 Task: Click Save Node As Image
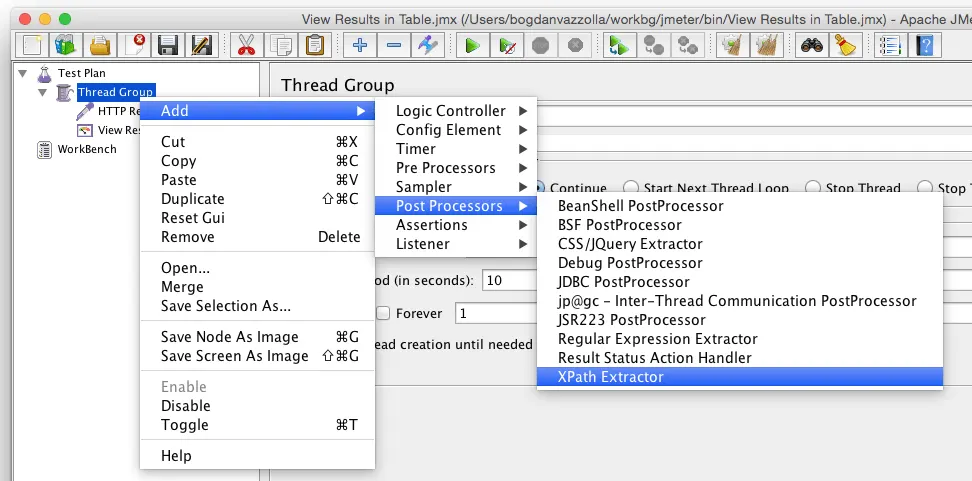coord(257,337)
